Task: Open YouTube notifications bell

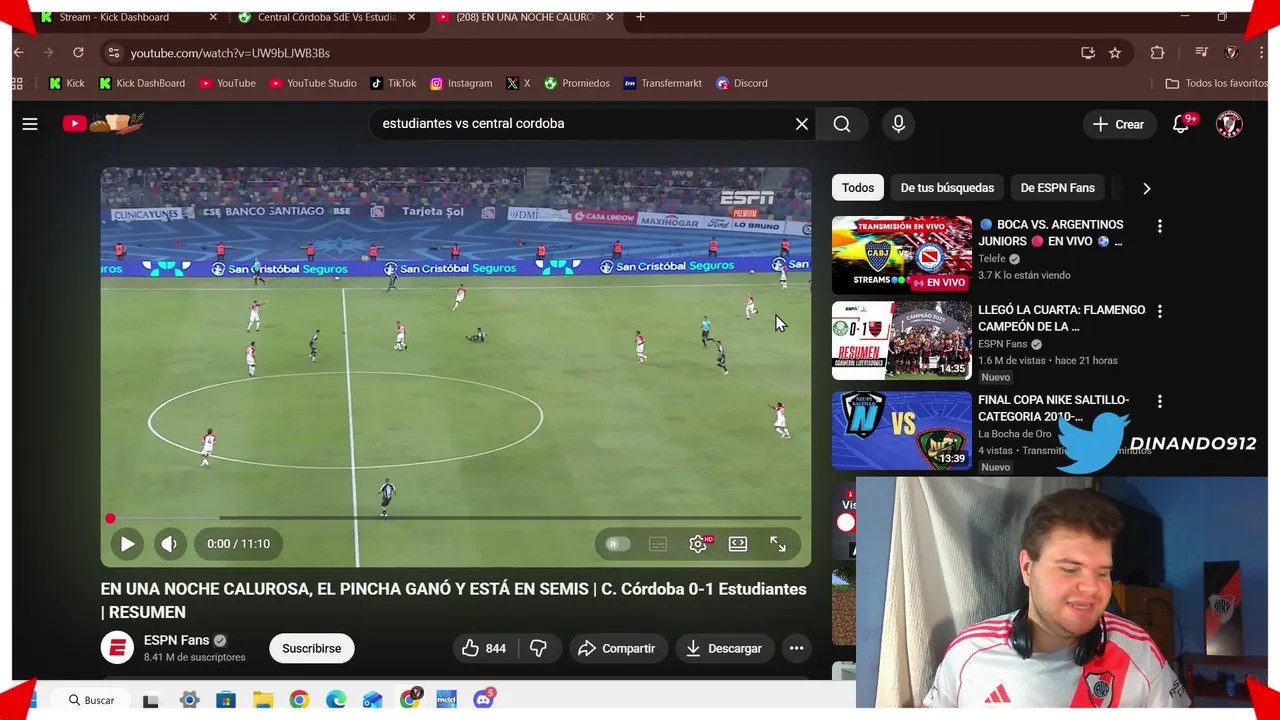Action: 1181,124
